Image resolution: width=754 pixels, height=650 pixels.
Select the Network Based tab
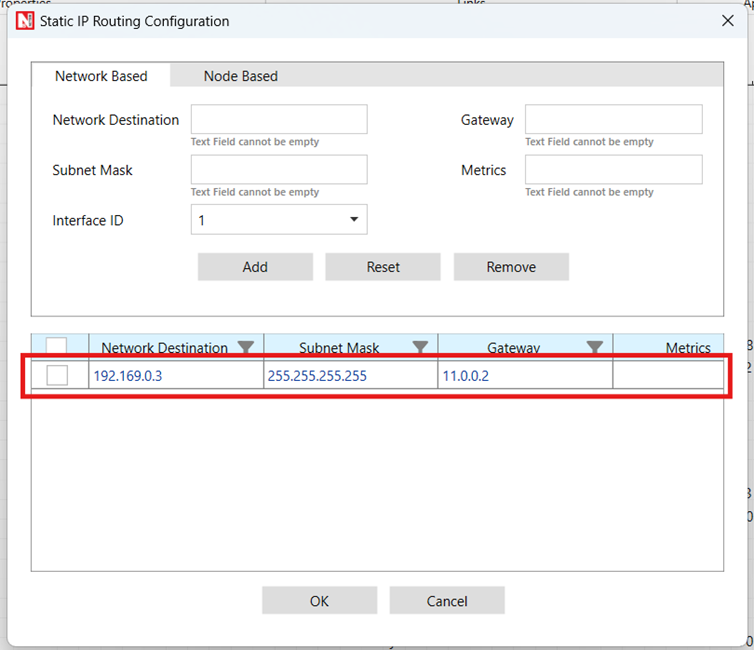click(101, 76)
